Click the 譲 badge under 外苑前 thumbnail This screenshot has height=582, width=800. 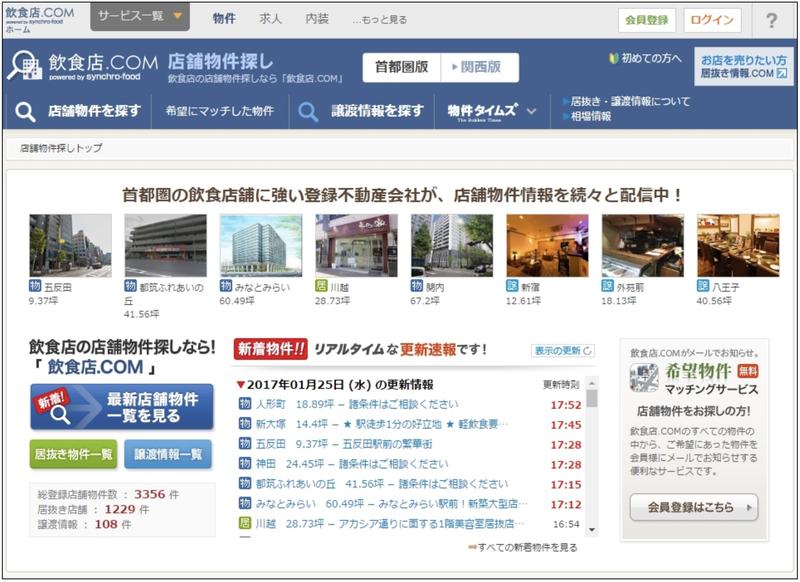point(607,286)
